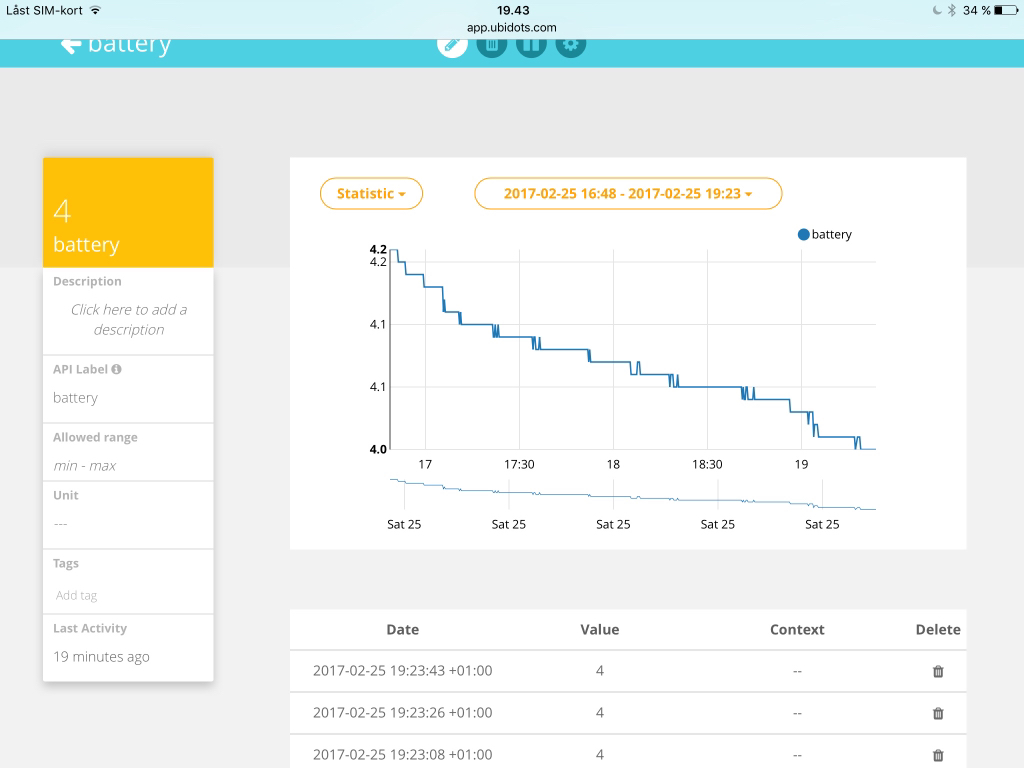Click the Date column header

[402, 629]
